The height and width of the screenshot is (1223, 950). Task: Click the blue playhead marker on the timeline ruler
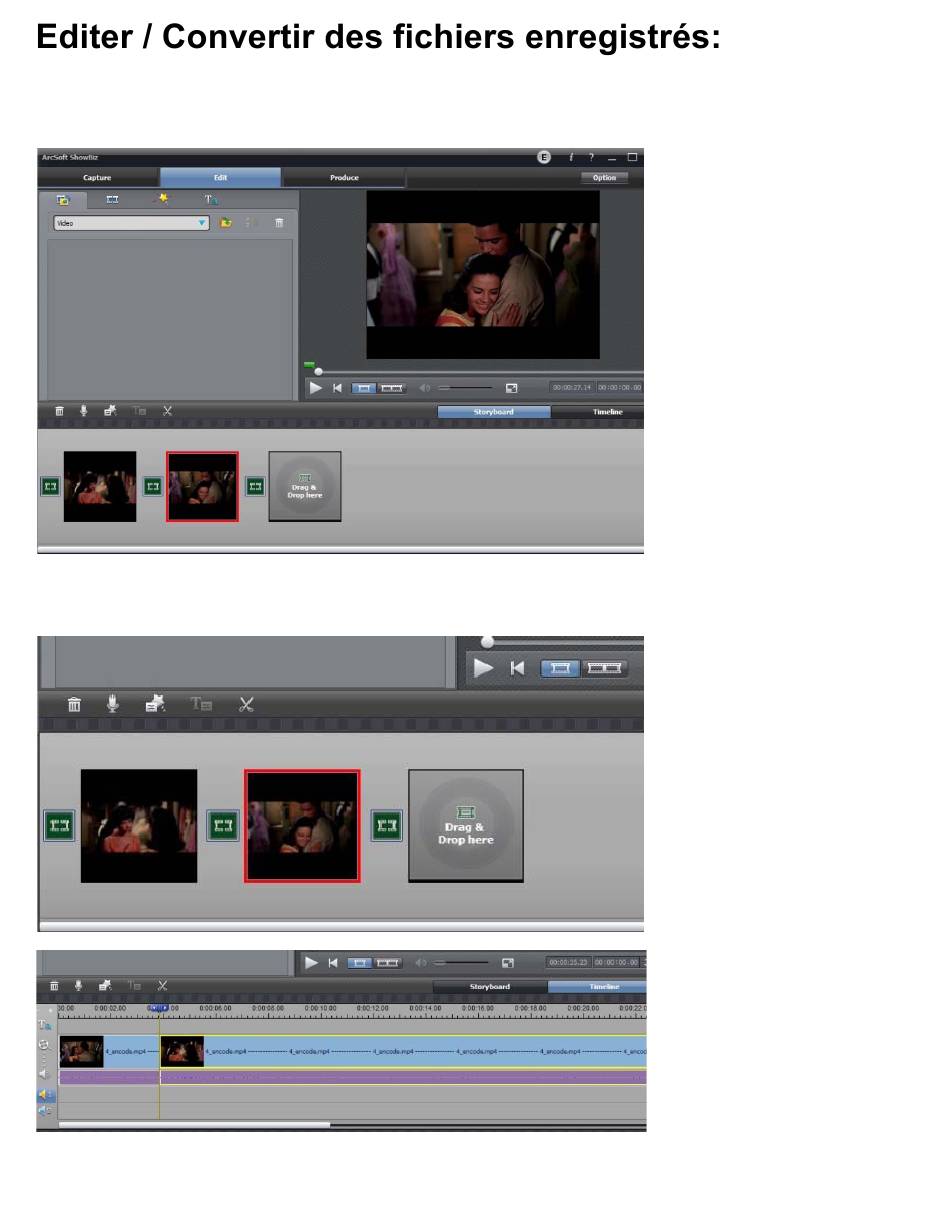click(158, 1008)
